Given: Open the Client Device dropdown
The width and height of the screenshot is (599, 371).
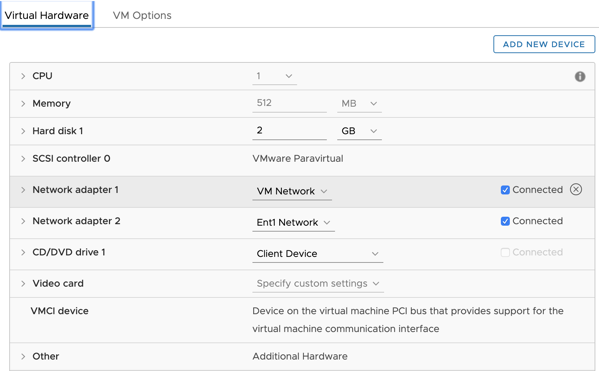Looking at the screenshot, I should [317, 254].
